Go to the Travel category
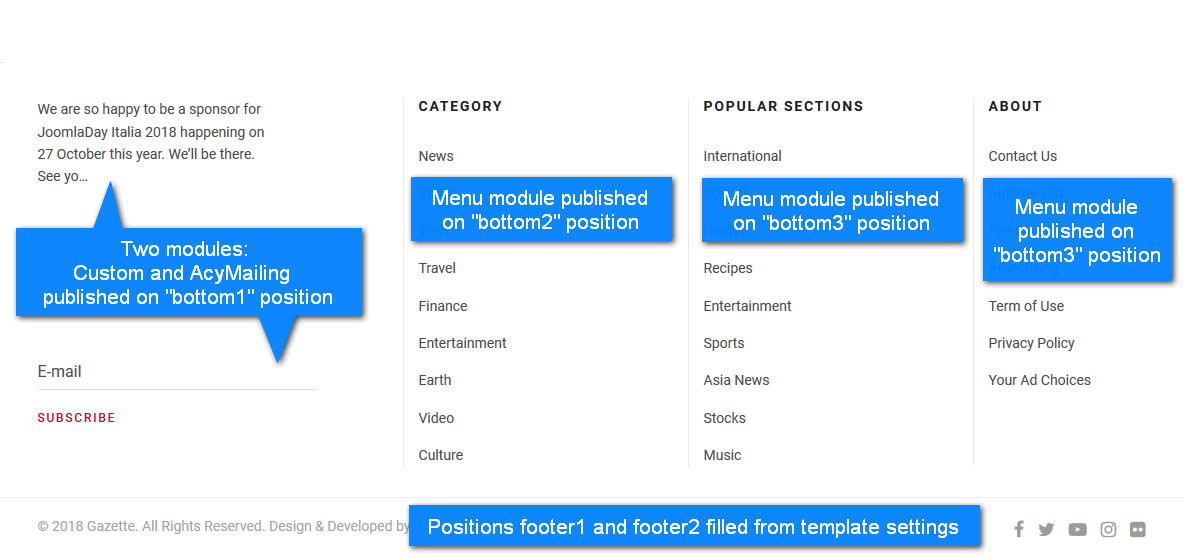The width and height of the screenshot is (1183, 558). (437, 268)
